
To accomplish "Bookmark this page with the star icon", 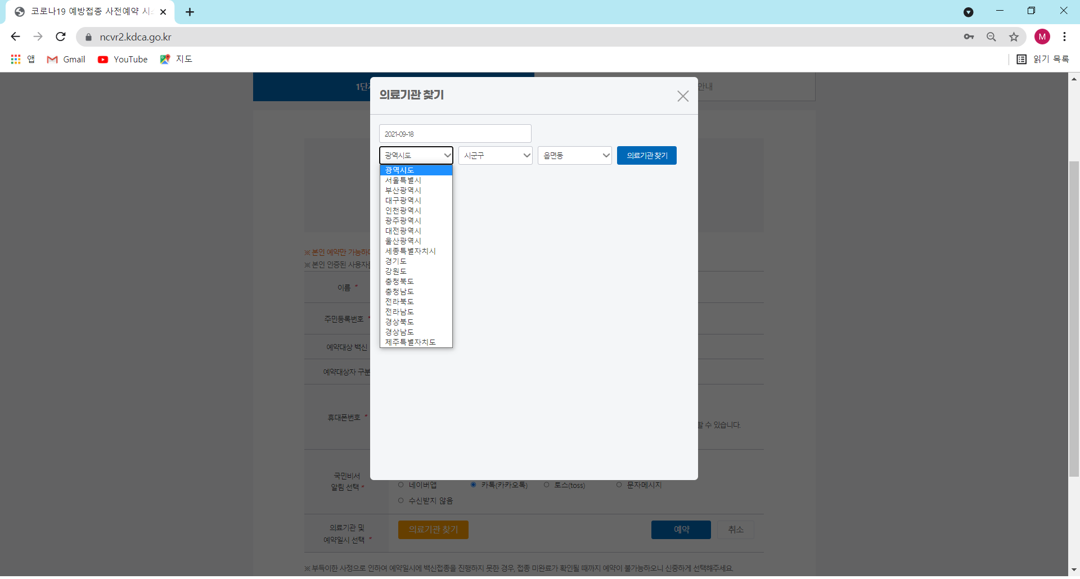I will [x=1013, y=37].
